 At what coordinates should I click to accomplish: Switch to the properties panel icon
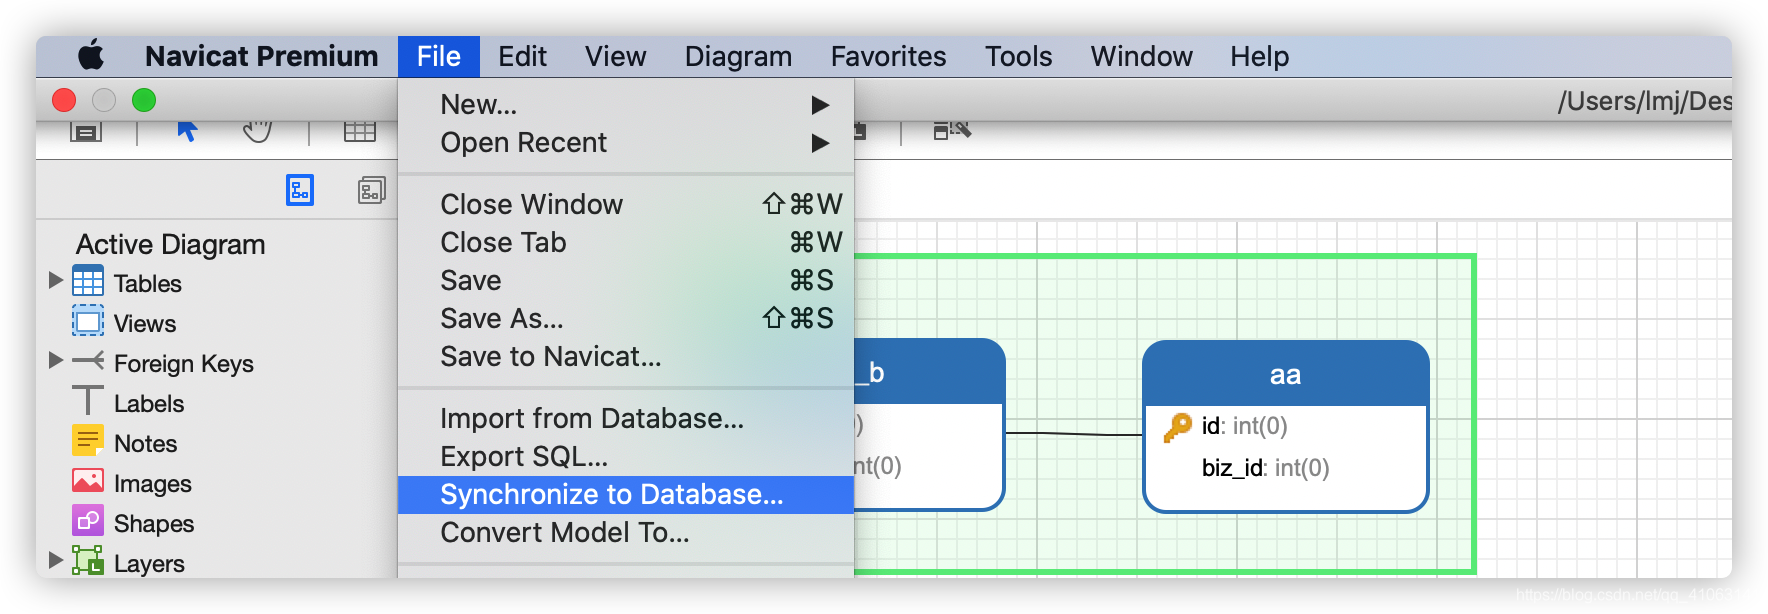(372, 190)
